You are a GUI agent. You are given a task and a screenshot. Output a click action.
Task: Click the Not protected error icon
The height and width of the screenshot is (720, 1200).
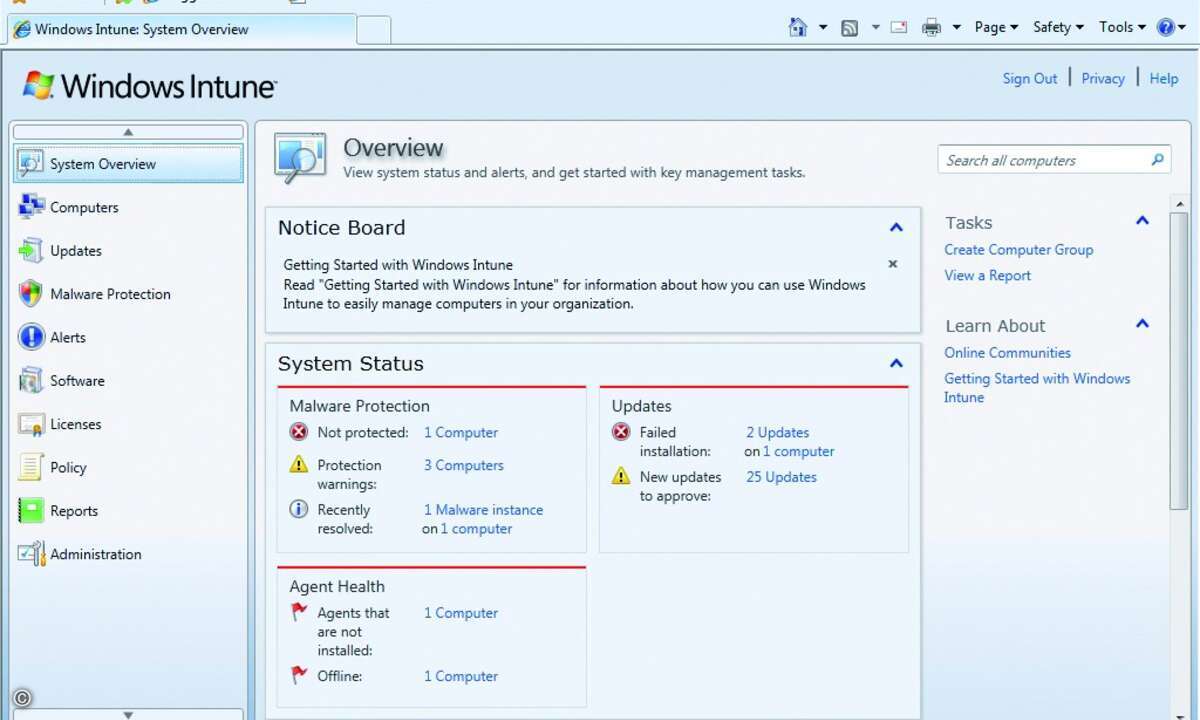pyautogui.click(x=299, y=432)
